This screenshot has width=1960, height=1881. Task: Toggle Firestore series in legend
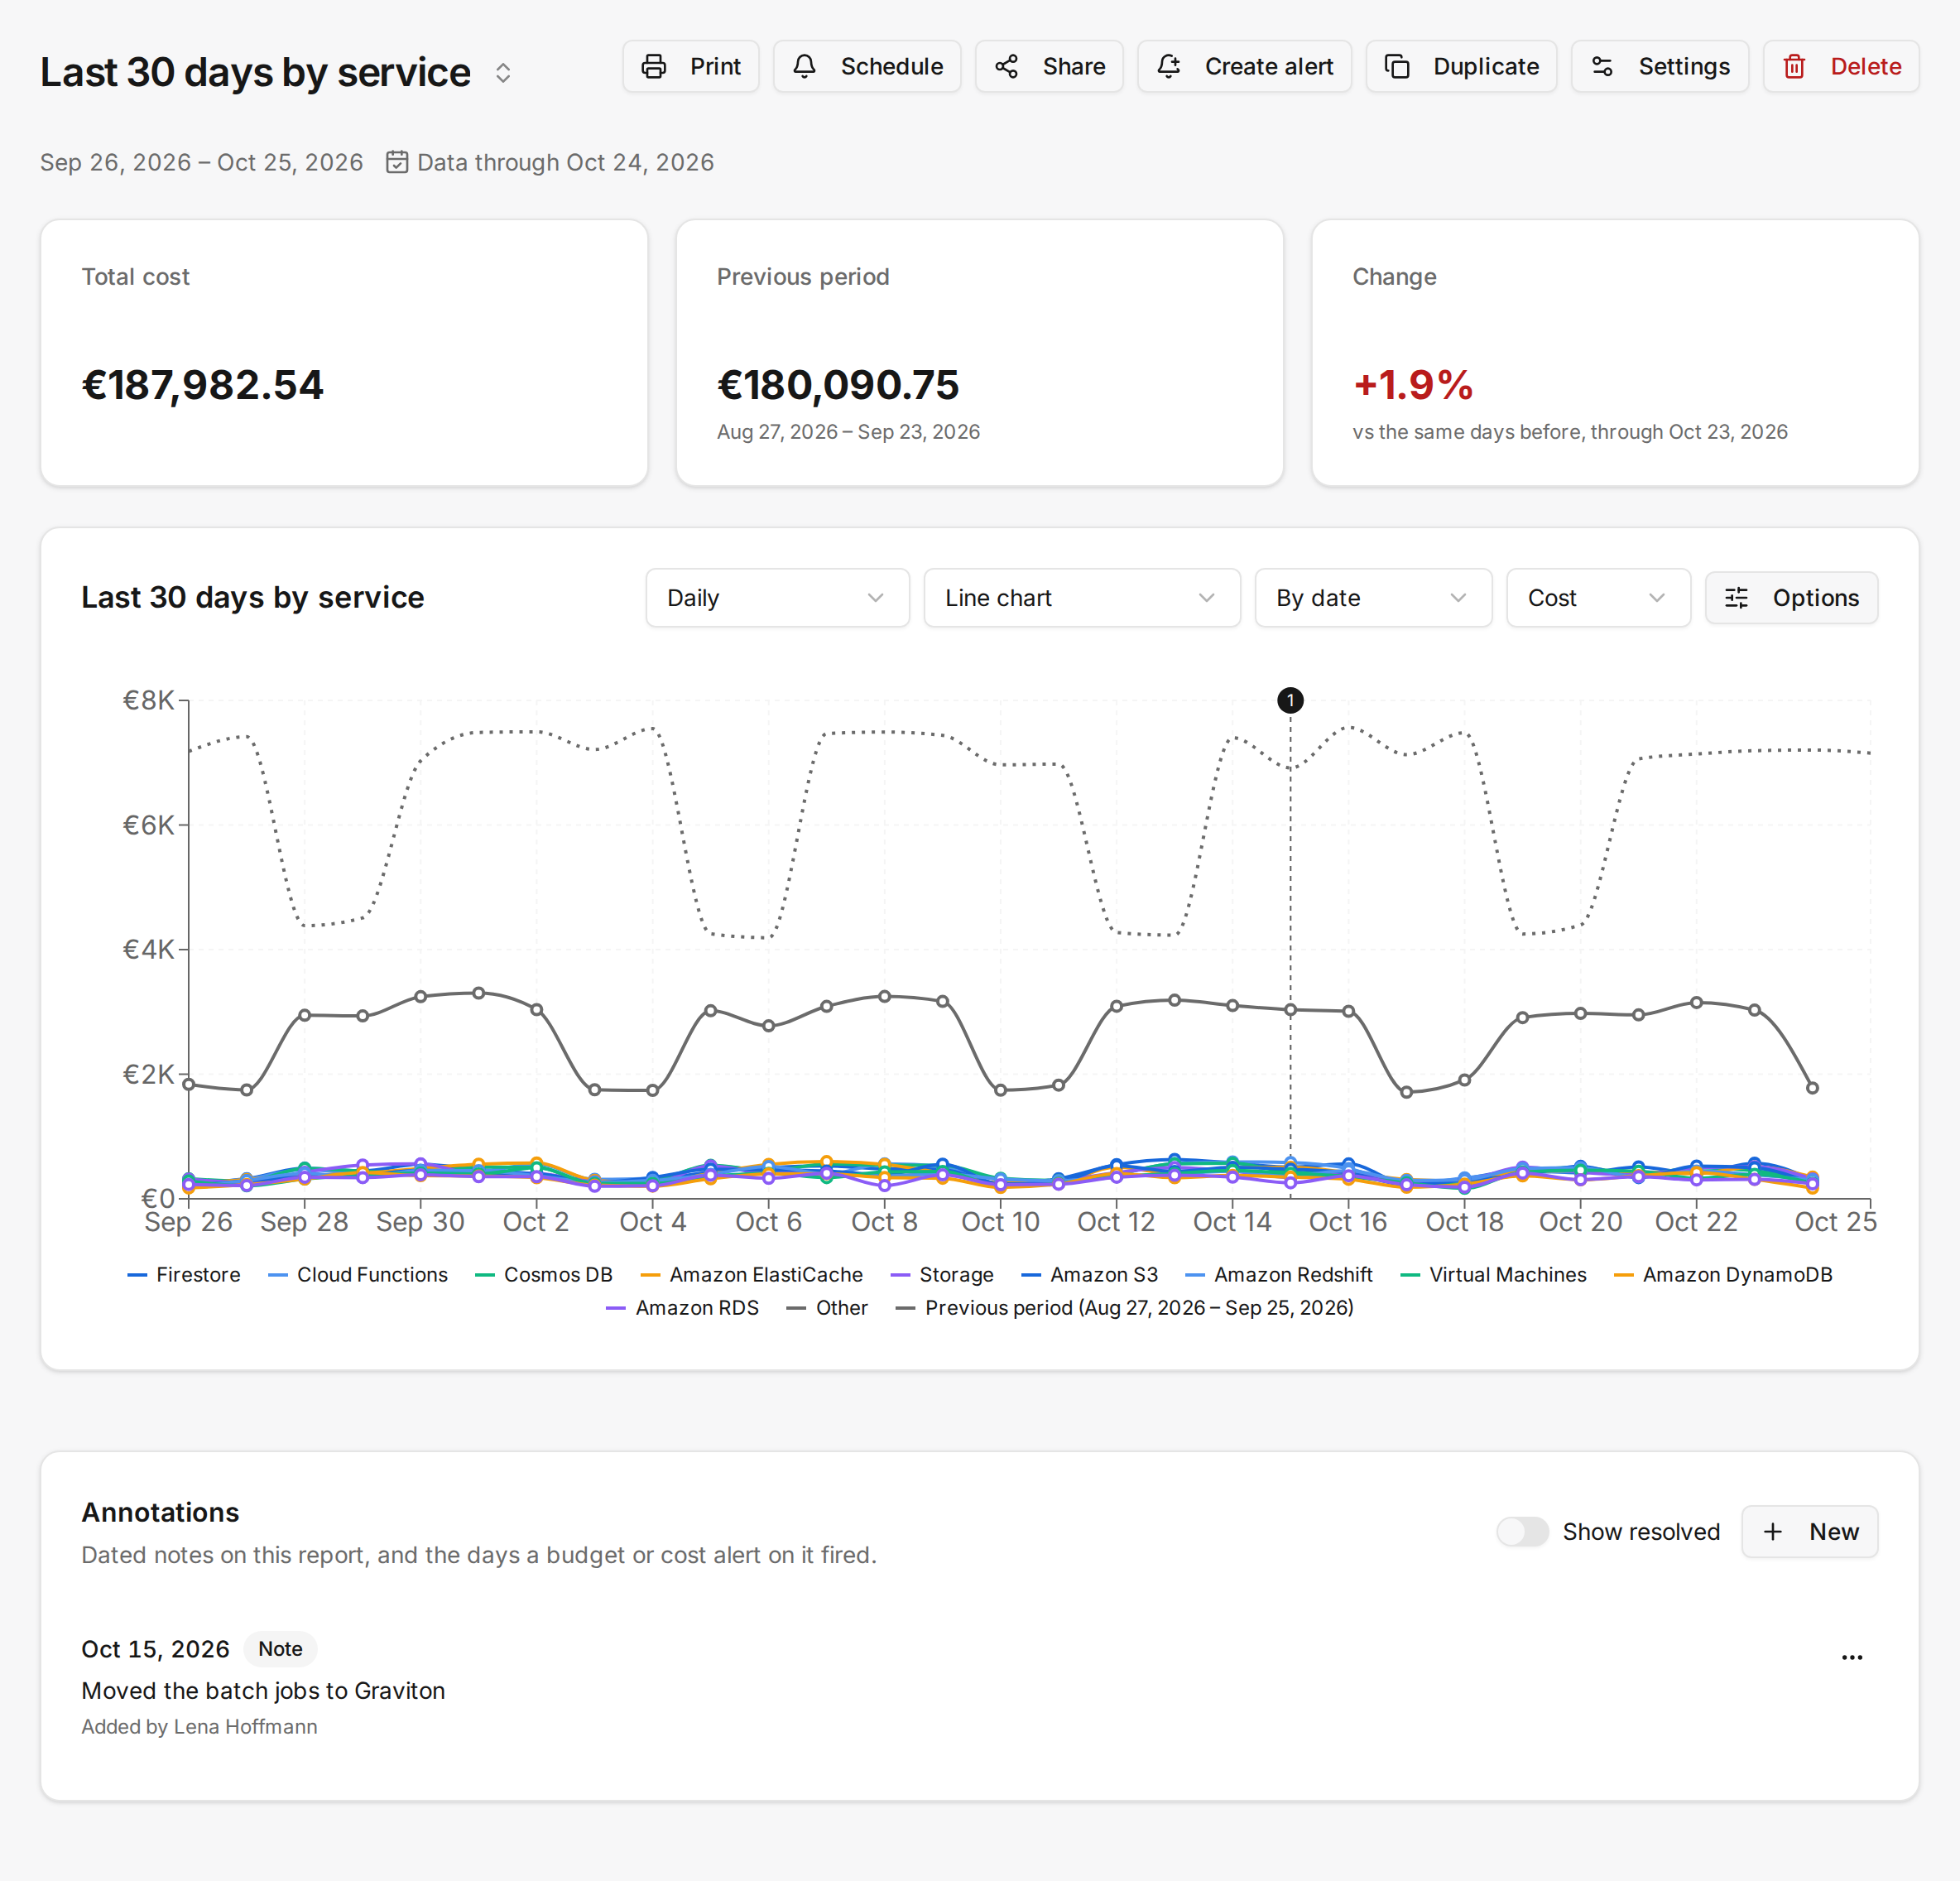pyautogui.click(x=184, y=1274)
